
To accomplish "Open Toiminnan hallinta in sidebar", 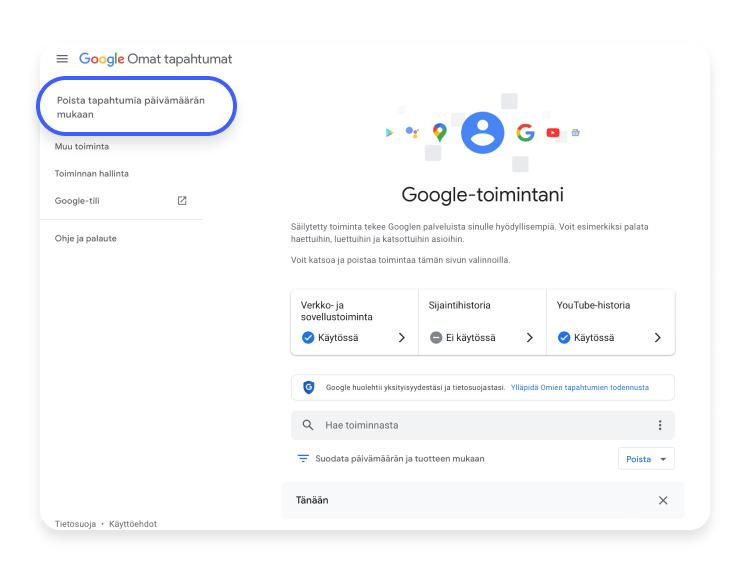I will point(91,174).
